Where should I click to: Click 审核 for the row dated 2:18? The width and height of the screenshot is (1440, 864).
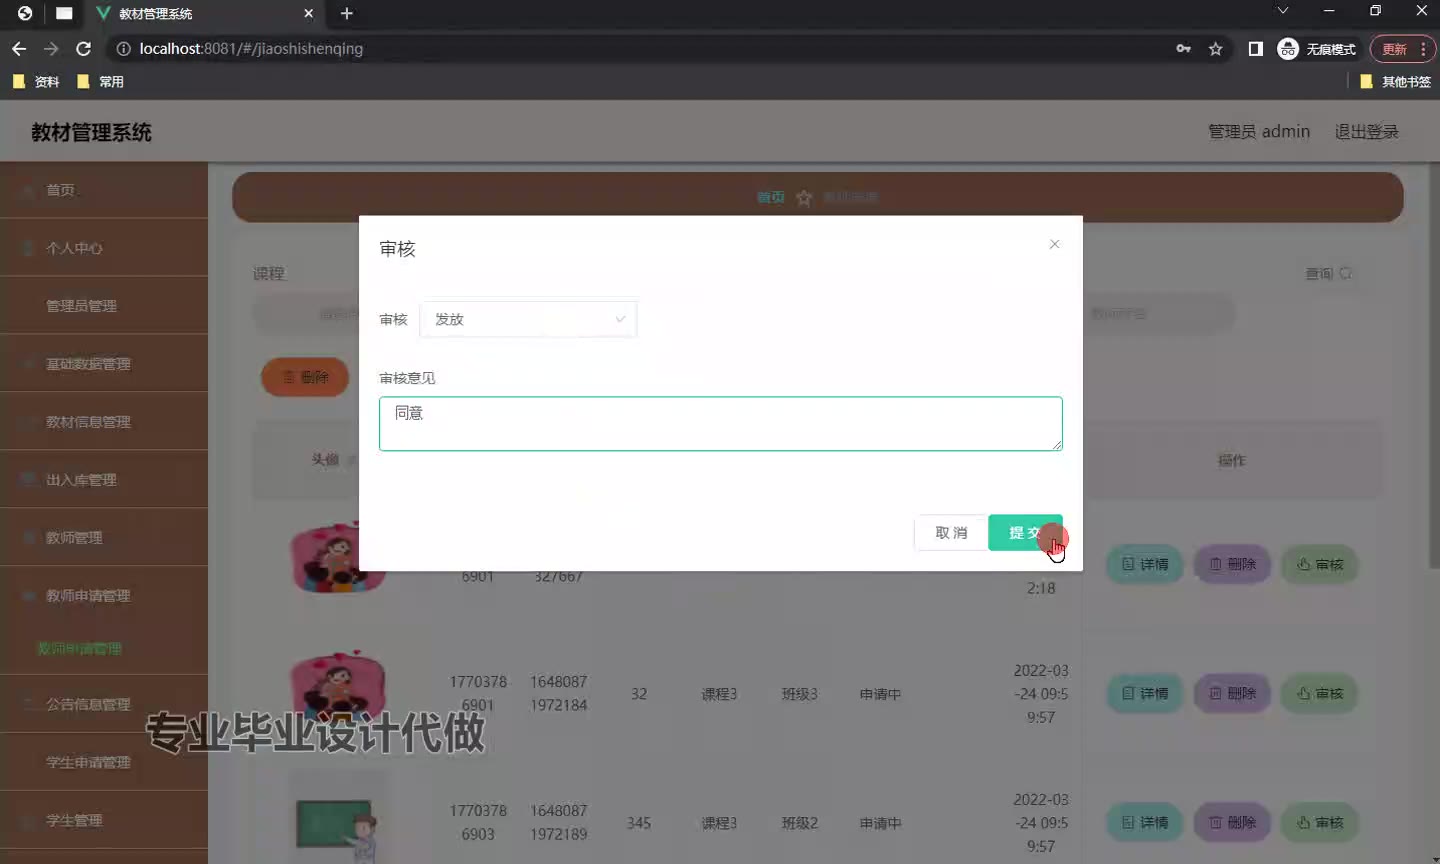pyautogui.click(x=1320, y=564)
